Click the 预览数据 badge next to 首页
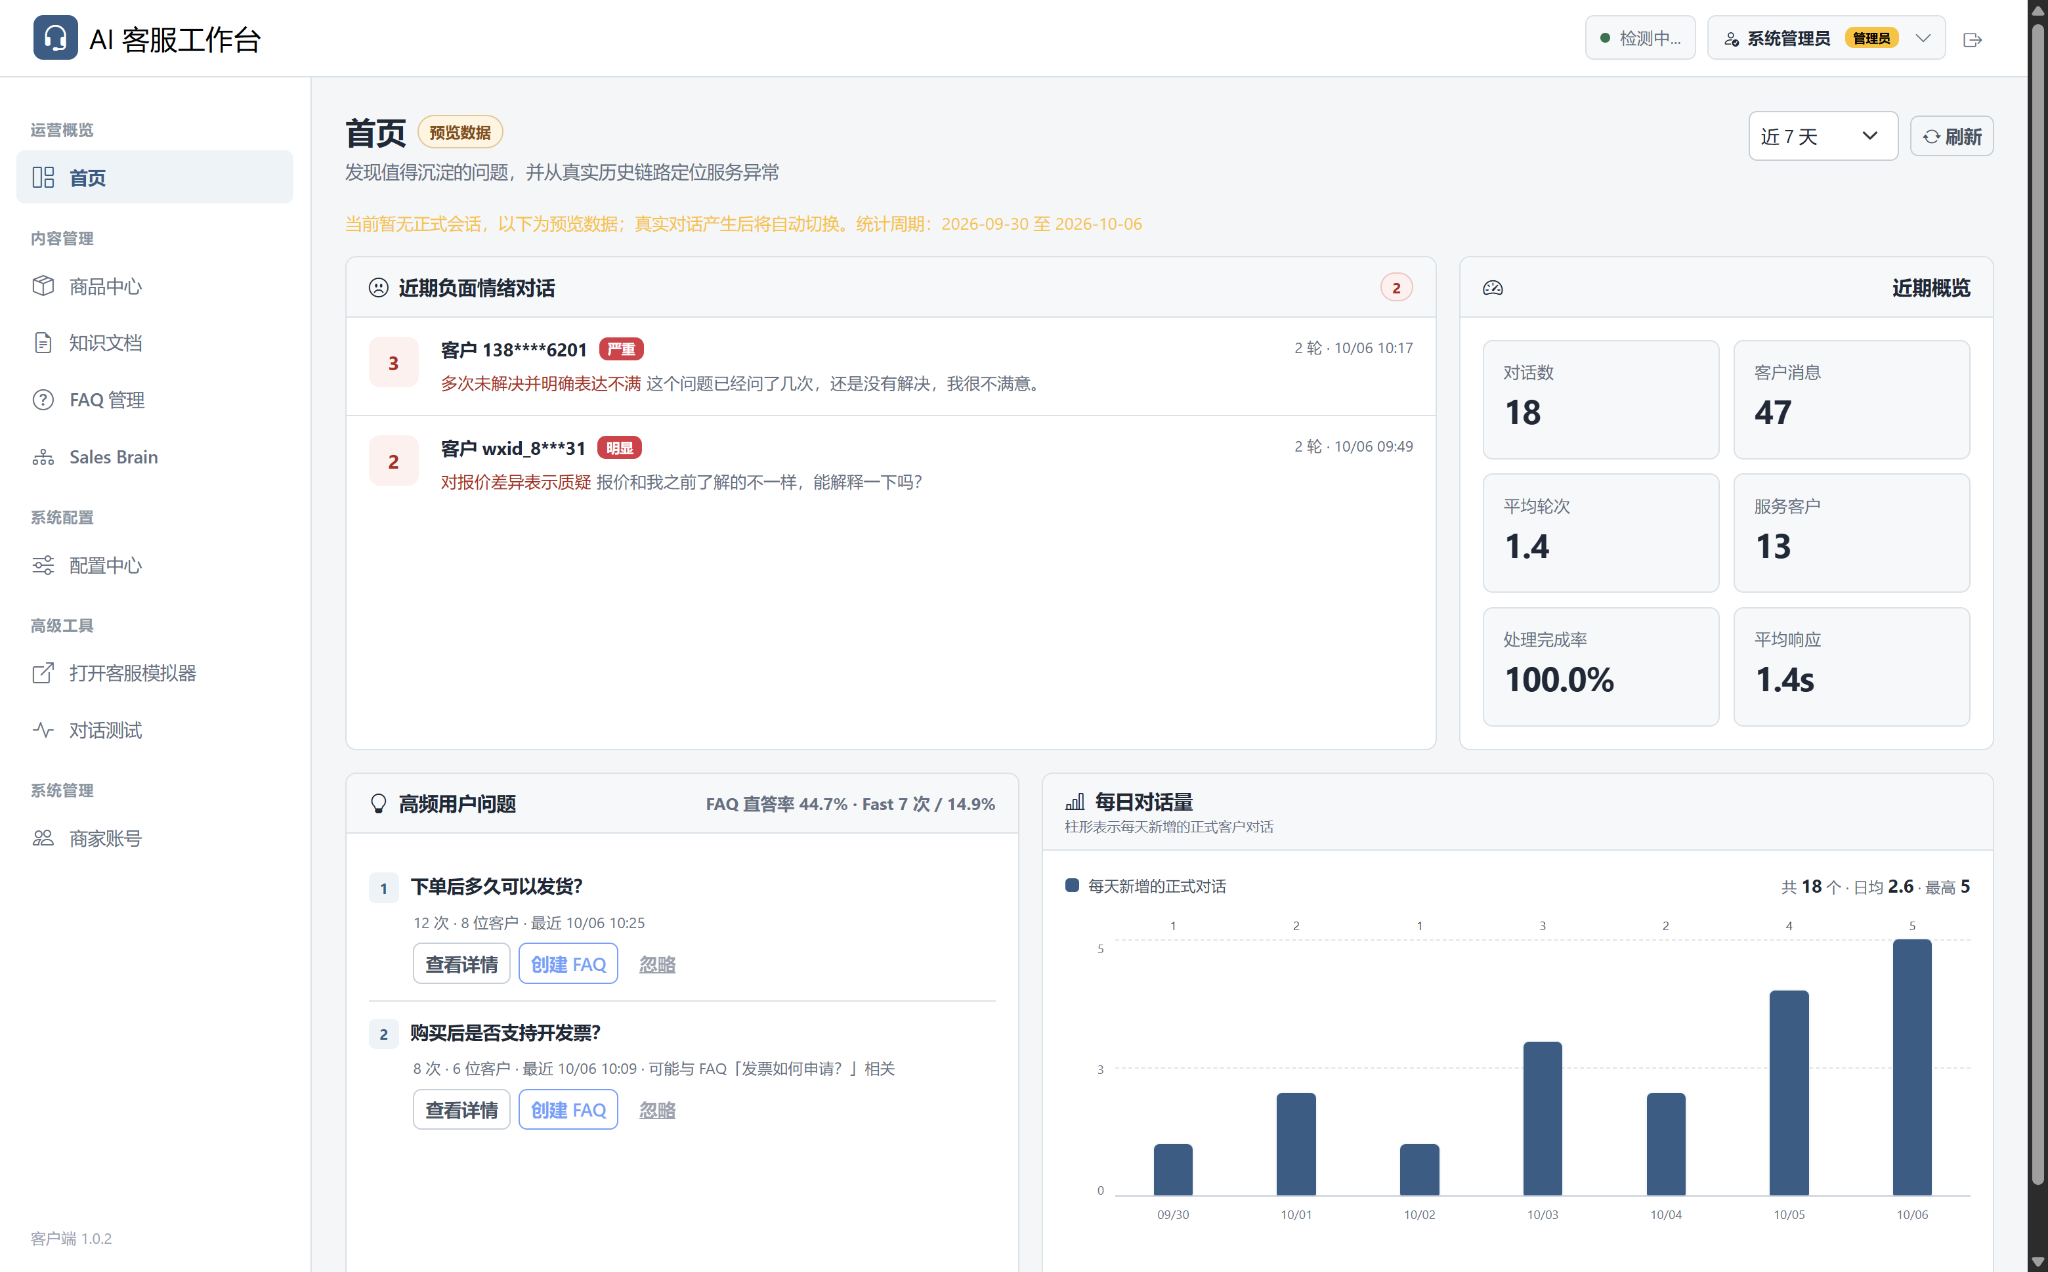The height and width of the screenshot is (1272, 2048). pos(460,132)
